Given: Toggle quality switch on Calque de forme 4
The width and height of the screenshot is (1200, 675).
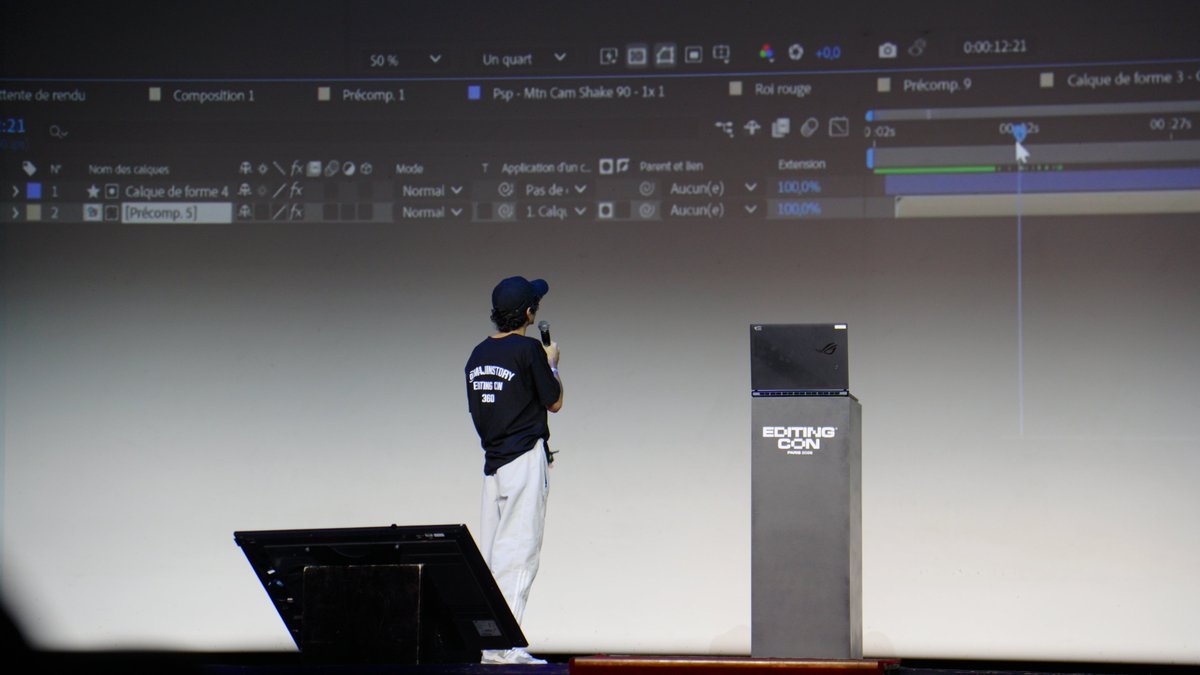Looking at the screenshot, I should pos(279,190).
